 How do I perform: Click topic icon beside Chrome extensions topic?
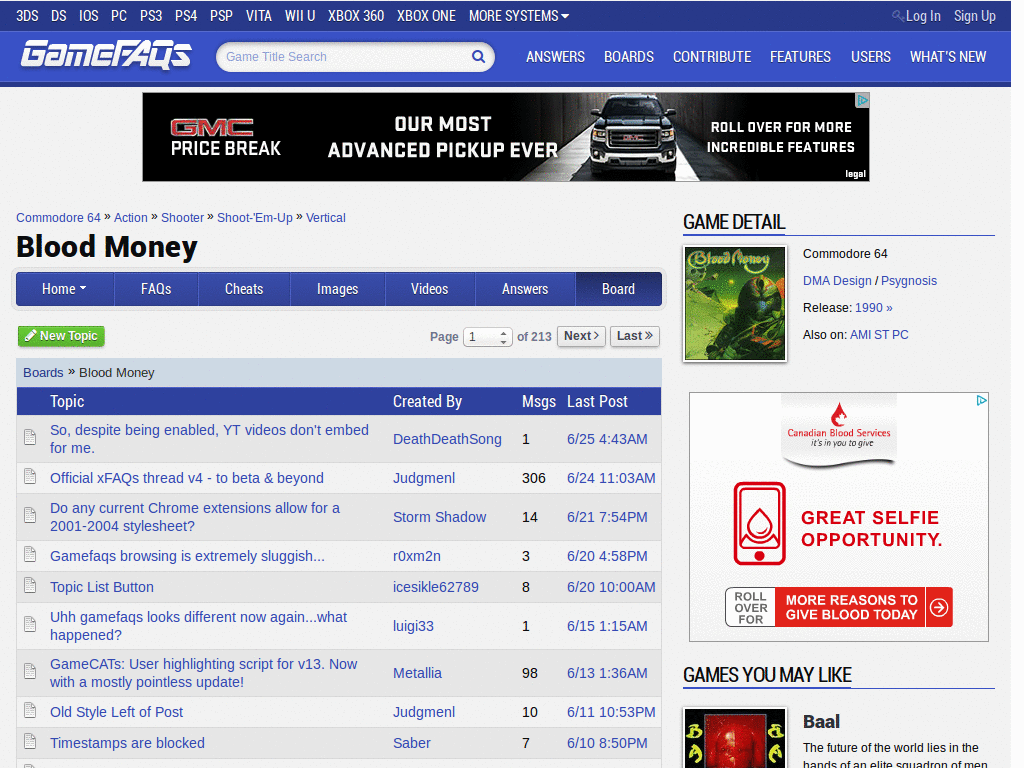pyautogui.click(x=30, y=515)
